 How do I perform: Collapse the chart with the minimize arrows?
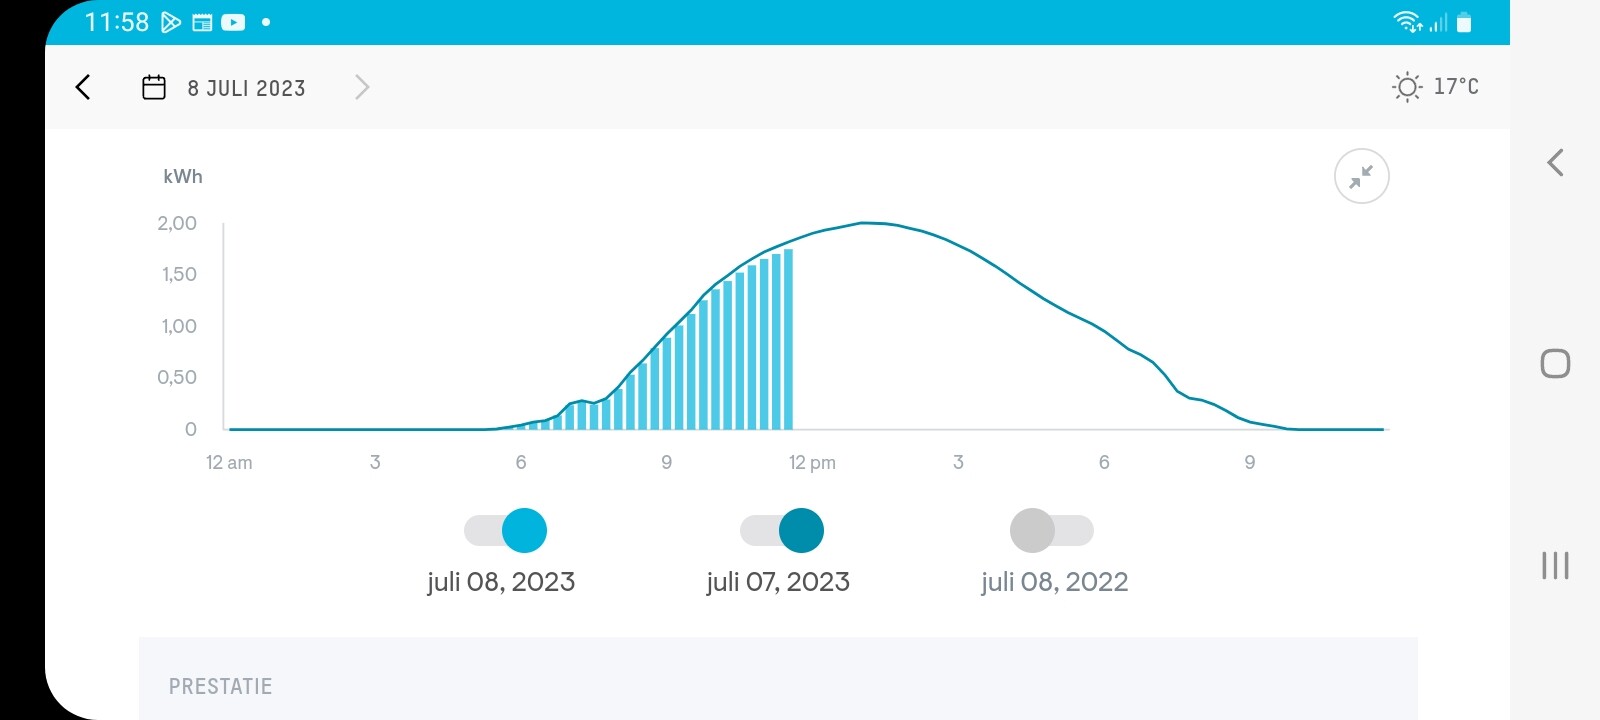(1361, 177)
